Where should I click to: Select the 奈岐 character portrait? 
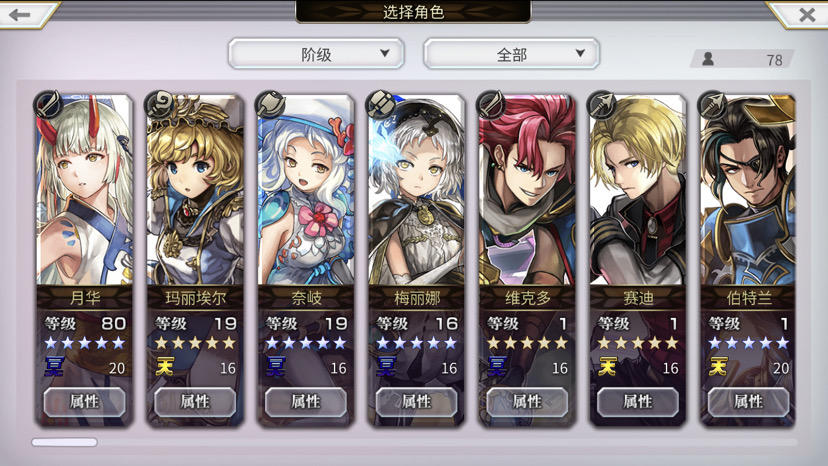pyautogui.click(x=306, y=190)
